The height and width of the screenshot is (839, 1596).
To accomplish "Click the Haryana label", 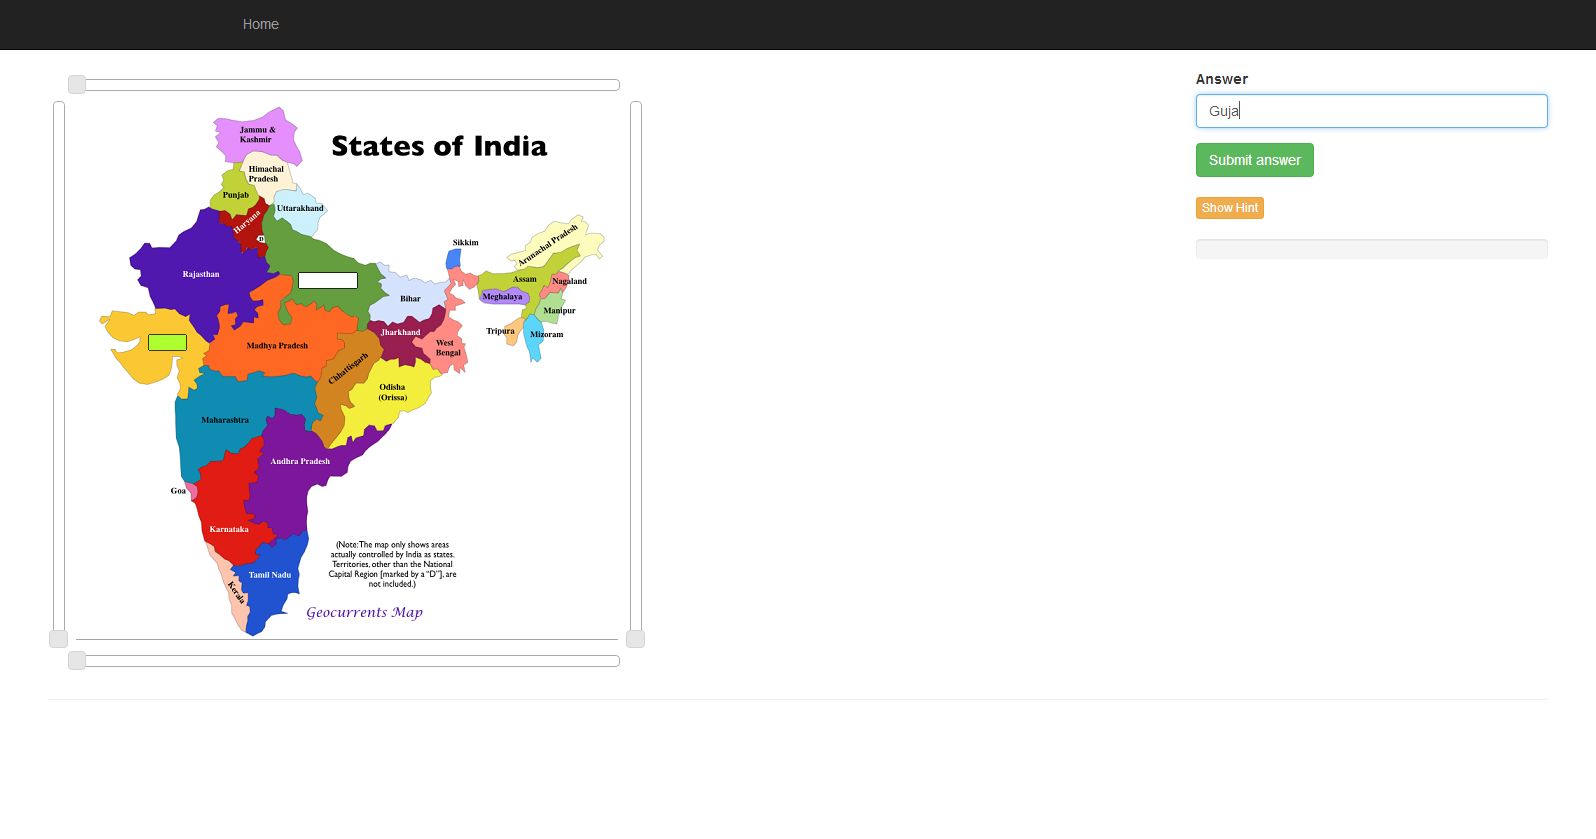I will [x=247, y=221].
